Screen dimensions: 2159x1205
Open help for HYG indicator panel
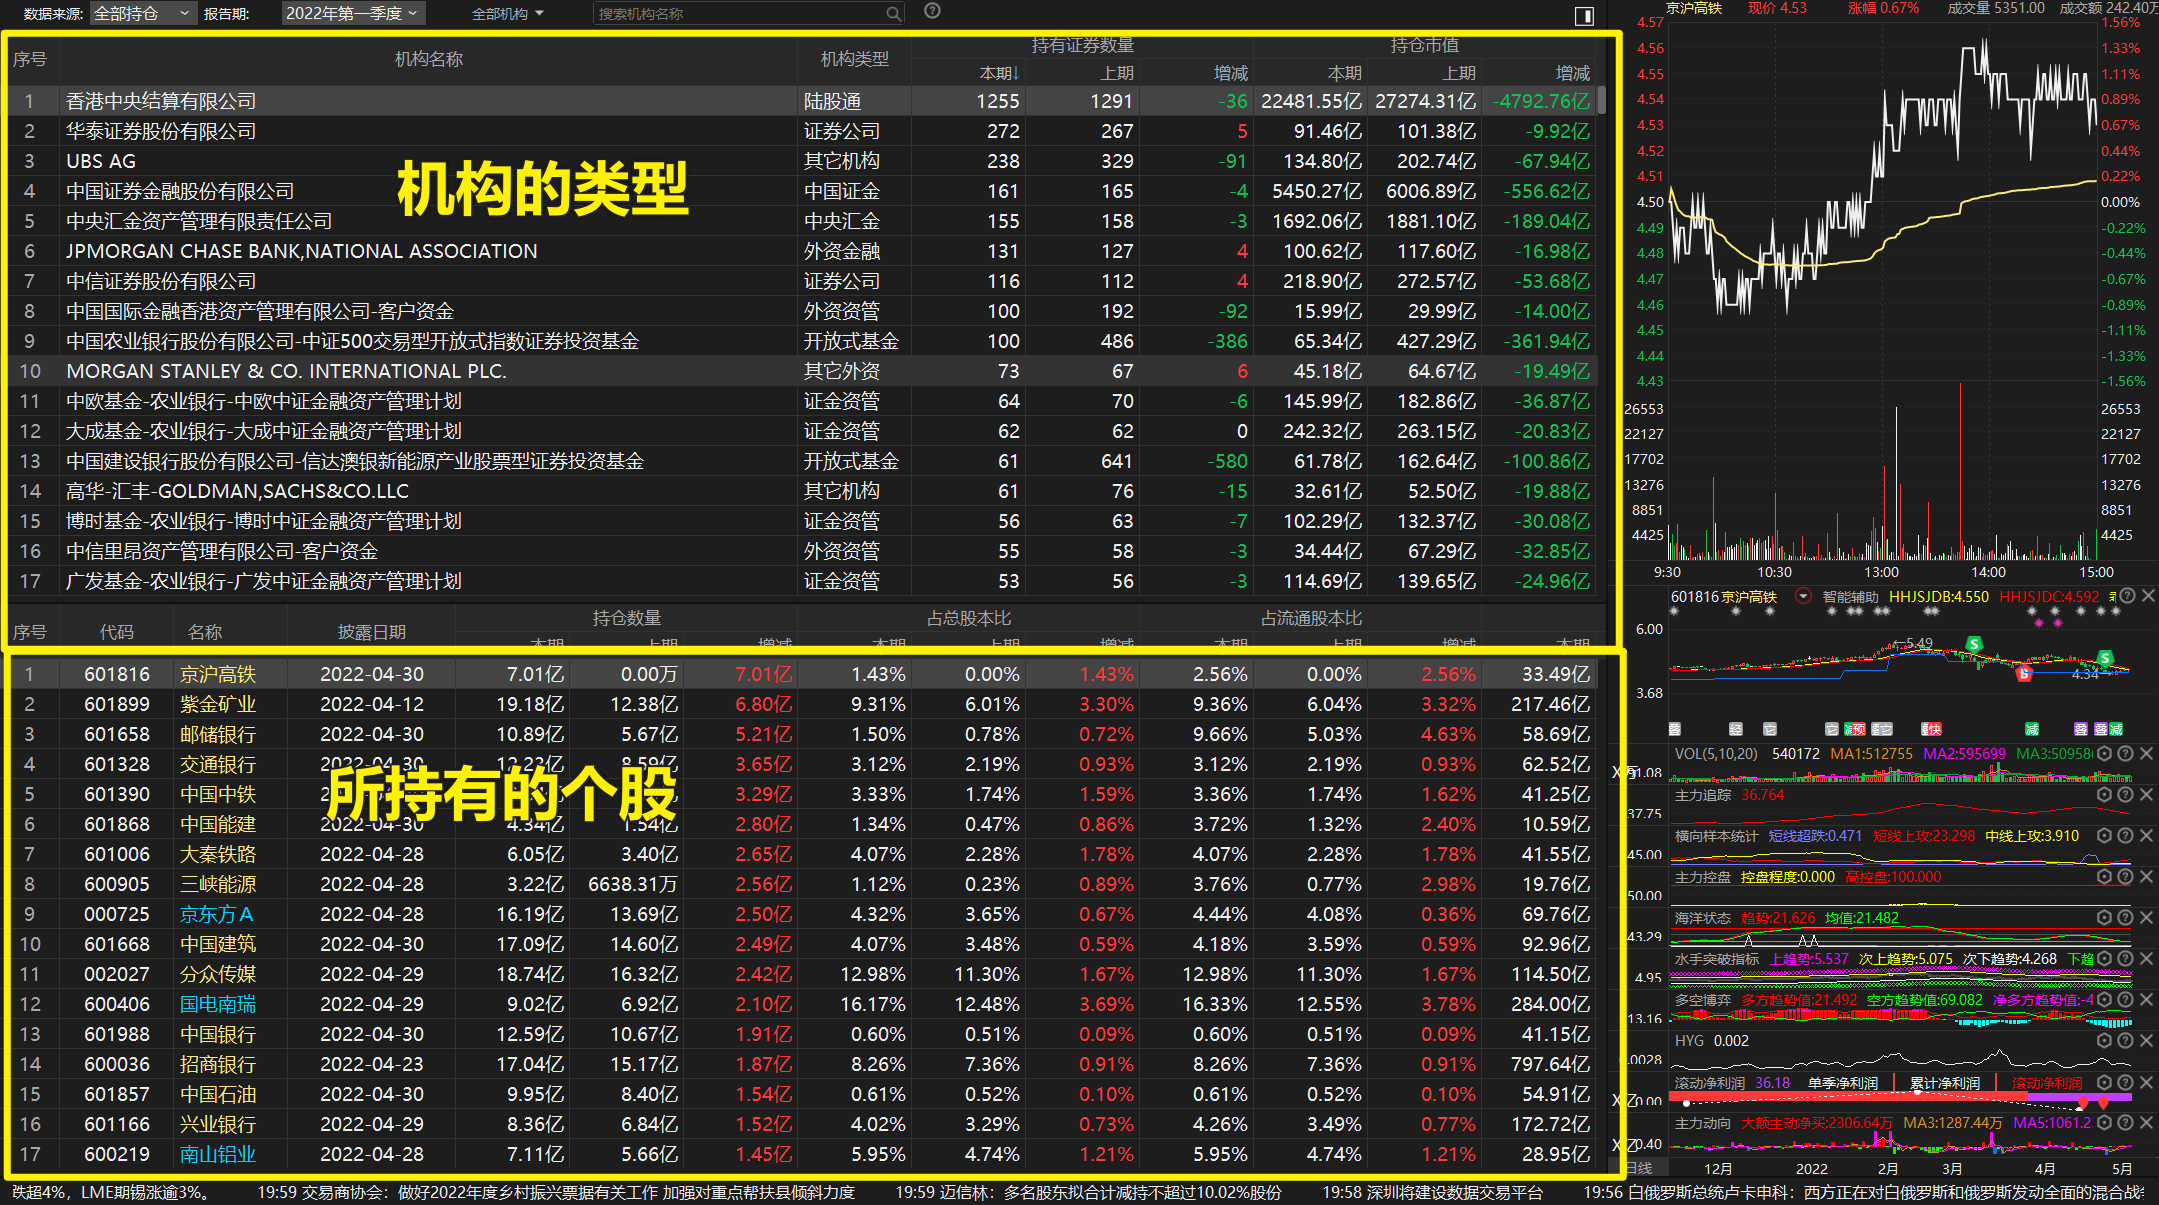[2125, 1041]
